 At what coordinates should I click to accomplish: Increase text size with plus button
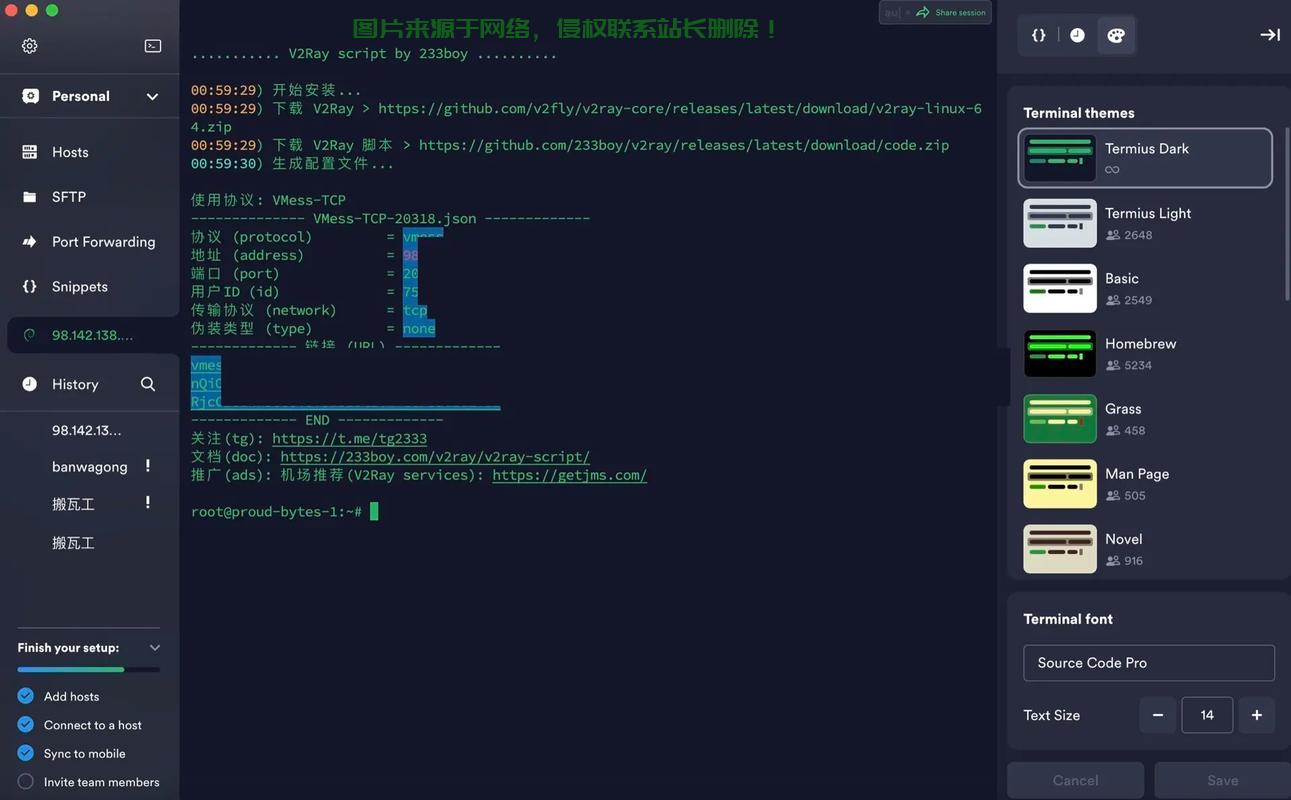click(1257, 715)
